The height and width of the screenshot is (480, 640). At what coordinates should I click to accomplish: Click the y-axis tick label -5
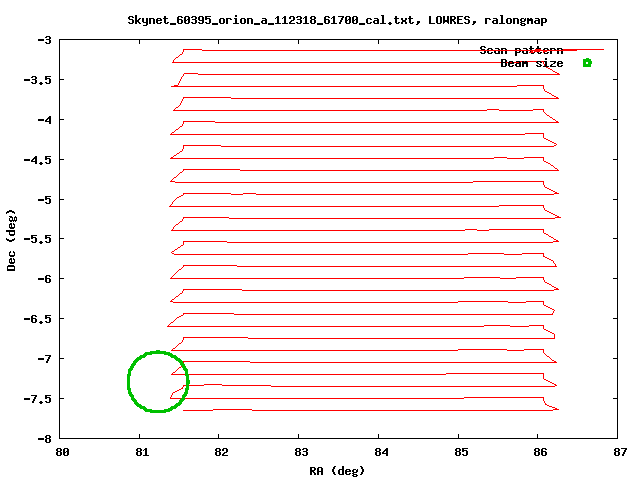coord(44,200)
